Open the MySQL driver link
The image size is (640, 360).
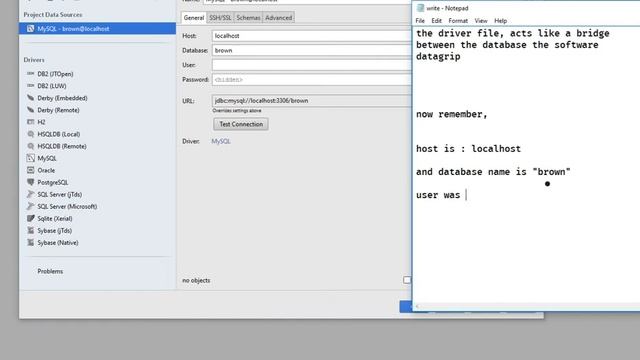221,141
